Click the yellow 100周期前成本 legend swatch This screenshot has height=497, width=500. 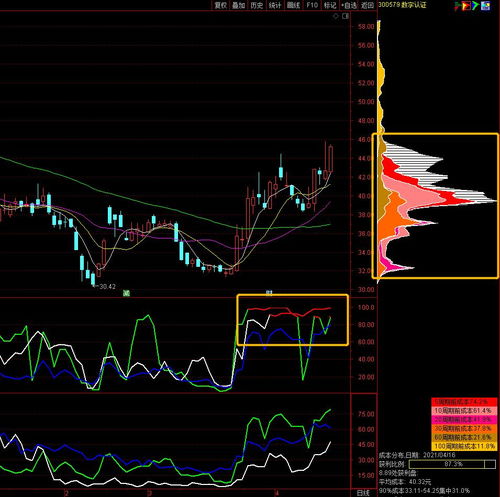464,446
